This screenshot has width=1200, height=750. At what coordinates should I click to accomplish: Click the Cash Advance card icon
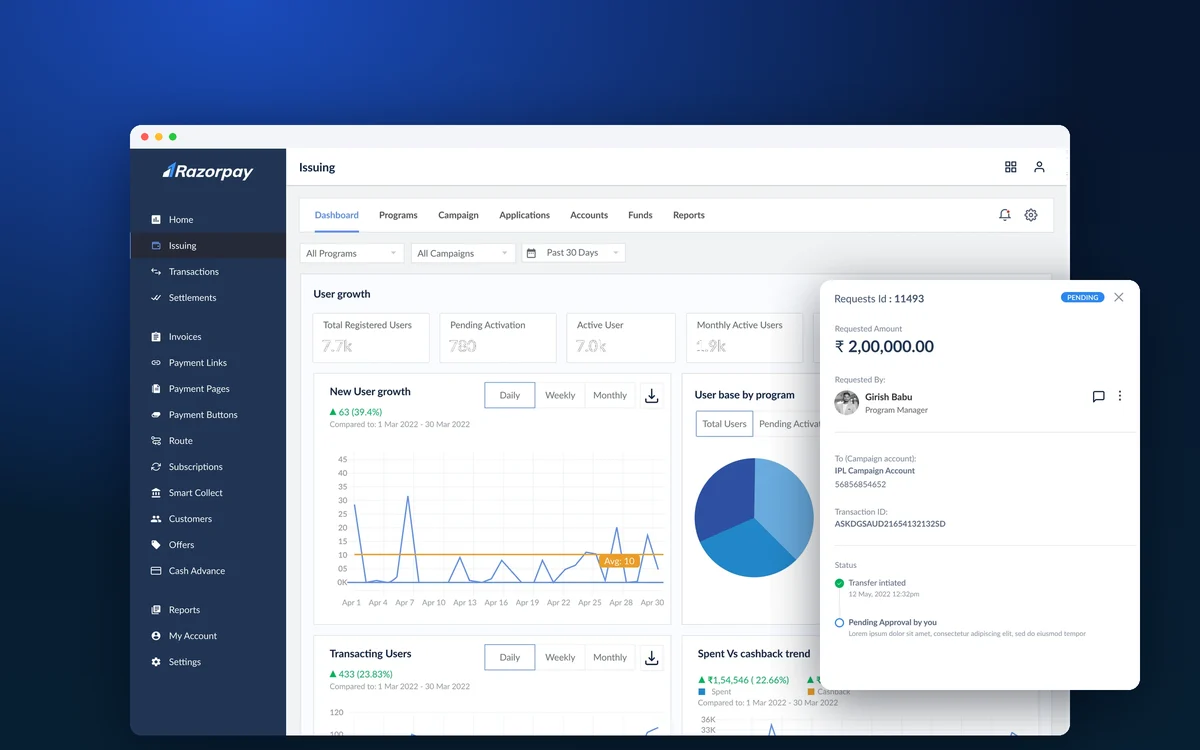(x=156, y=571)
